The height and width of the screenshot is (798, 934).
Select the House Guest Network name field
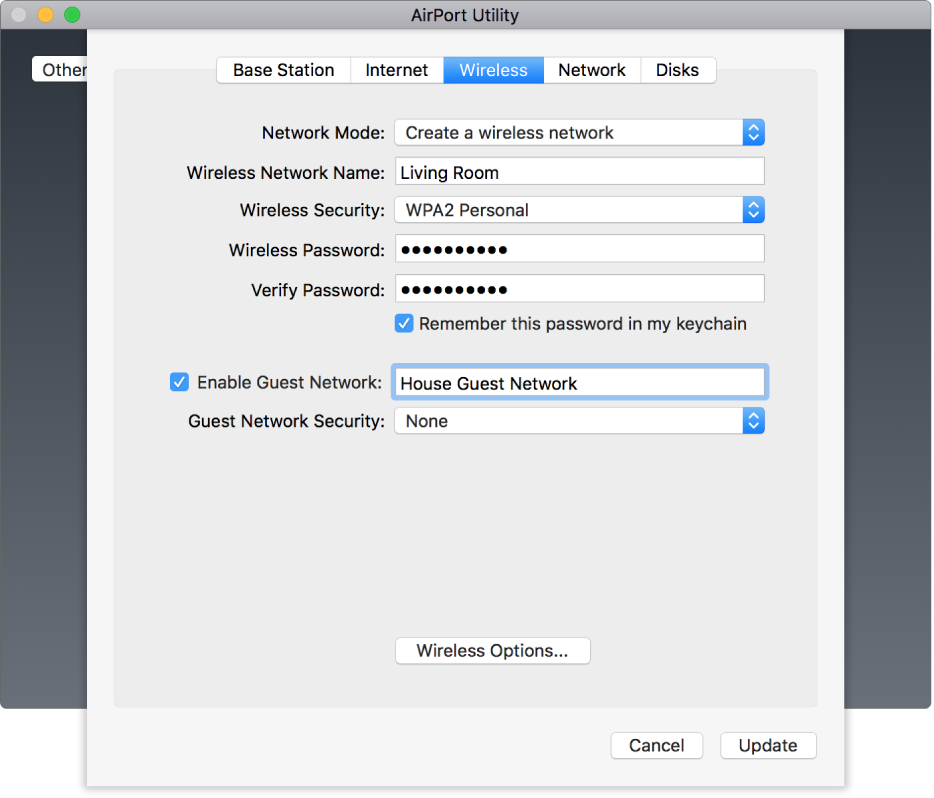coord(579,382)
